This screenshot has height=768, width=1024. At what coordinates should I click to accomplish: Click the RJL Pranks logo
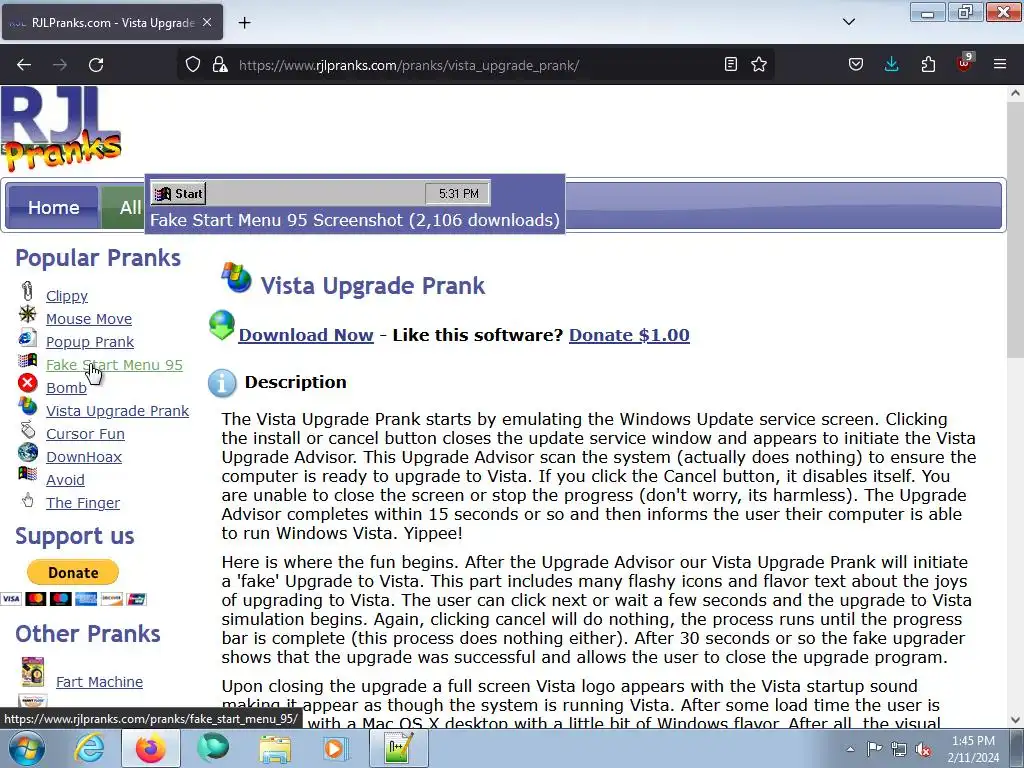click(61, 129)
